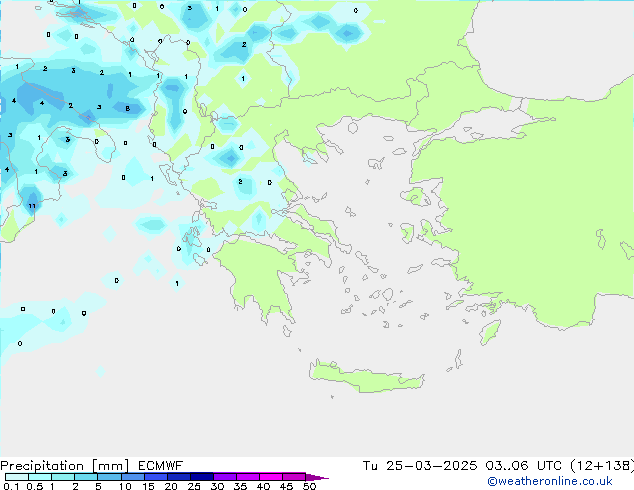634x490 pixels.
Task: Click the island of Crete on map
Action: [x=367, y=376]
